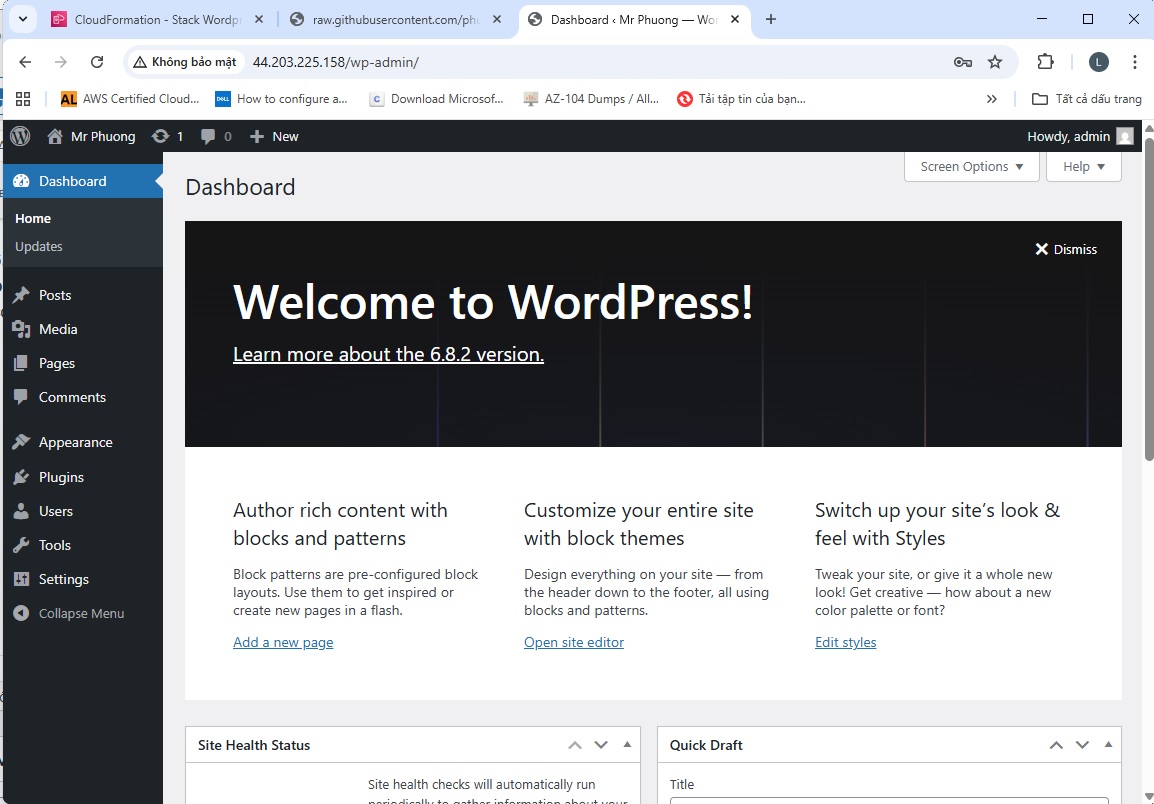Toggle the Site Health Status panel
Screen dimensions: 1154x804
coord(627,745)
